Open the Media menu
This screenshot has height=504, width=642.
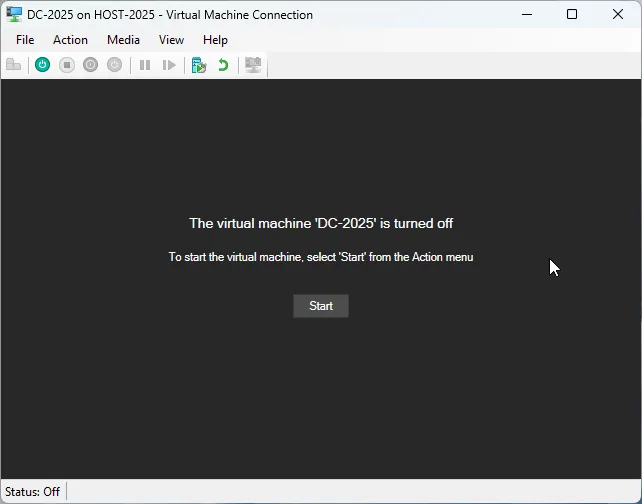(x=123, y=40)
